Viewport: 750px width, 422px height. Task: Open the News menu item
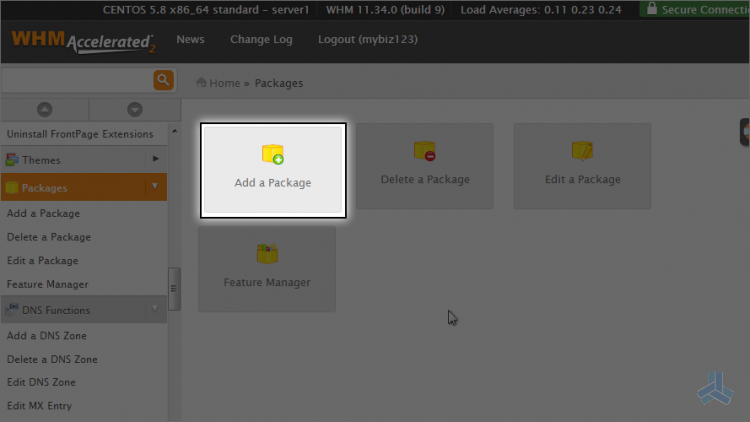[190, 39]
